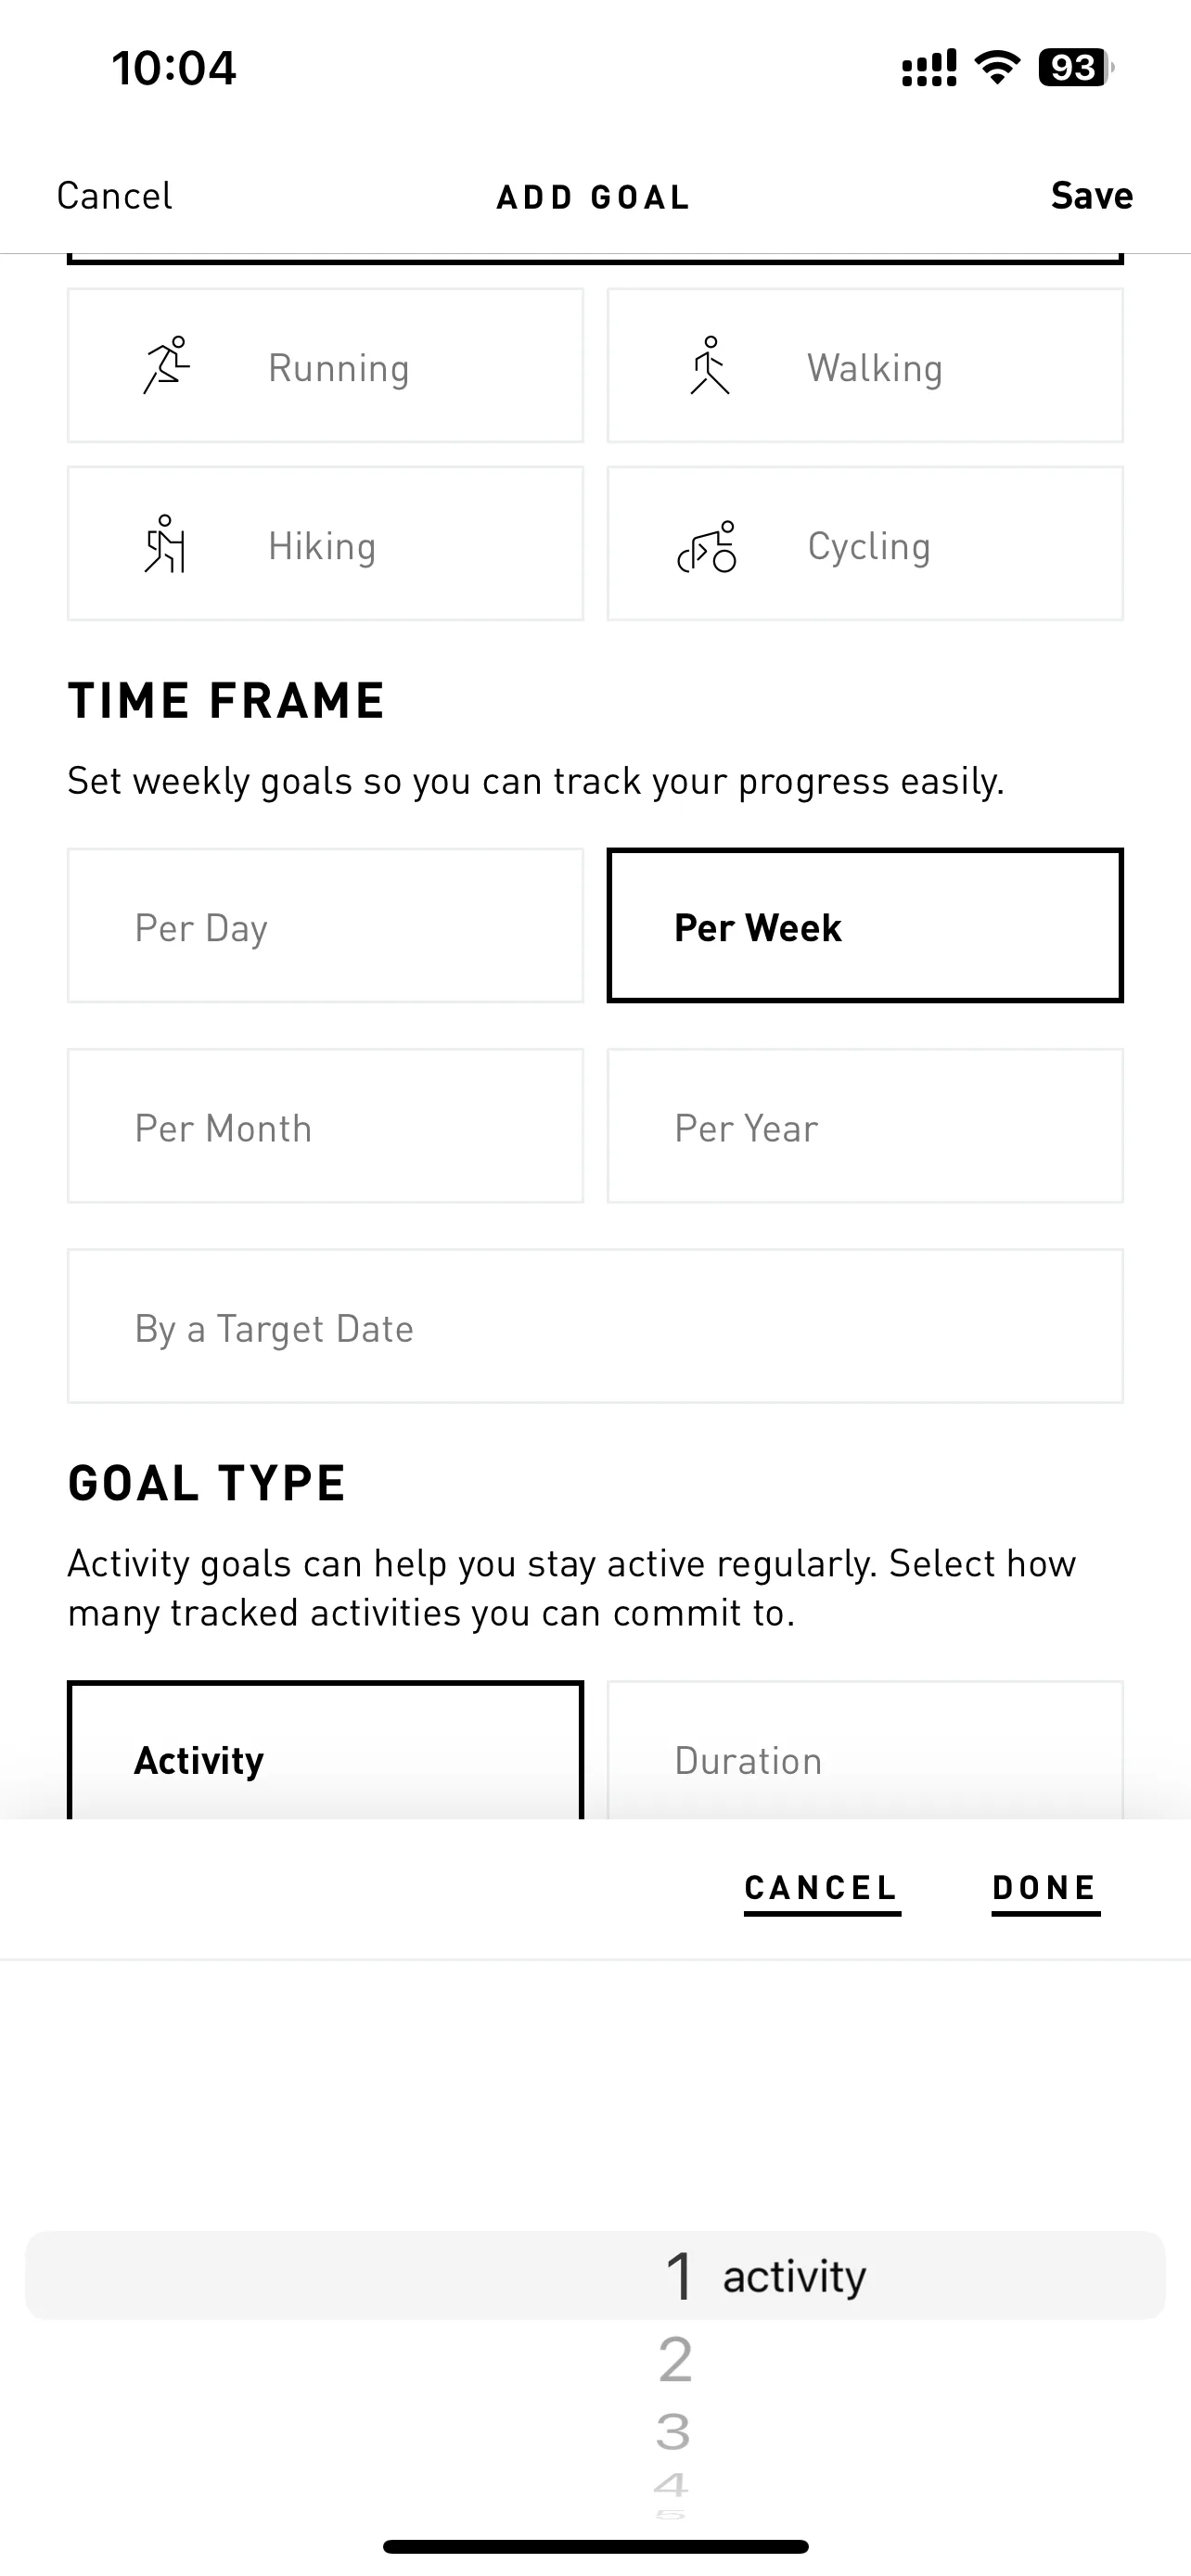Select the Running figure icon

(166, 365)
